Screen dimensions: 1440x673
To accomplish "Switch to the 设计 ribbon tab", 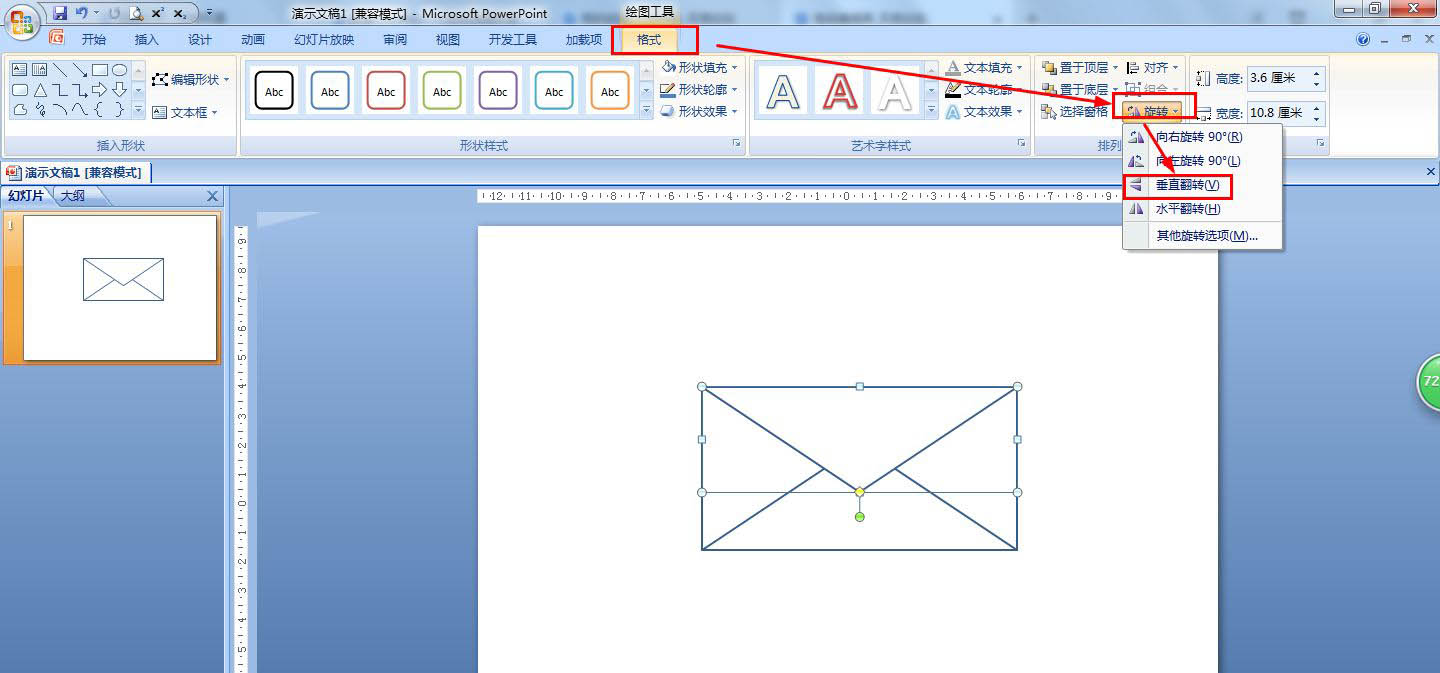I will pos(200,39).
